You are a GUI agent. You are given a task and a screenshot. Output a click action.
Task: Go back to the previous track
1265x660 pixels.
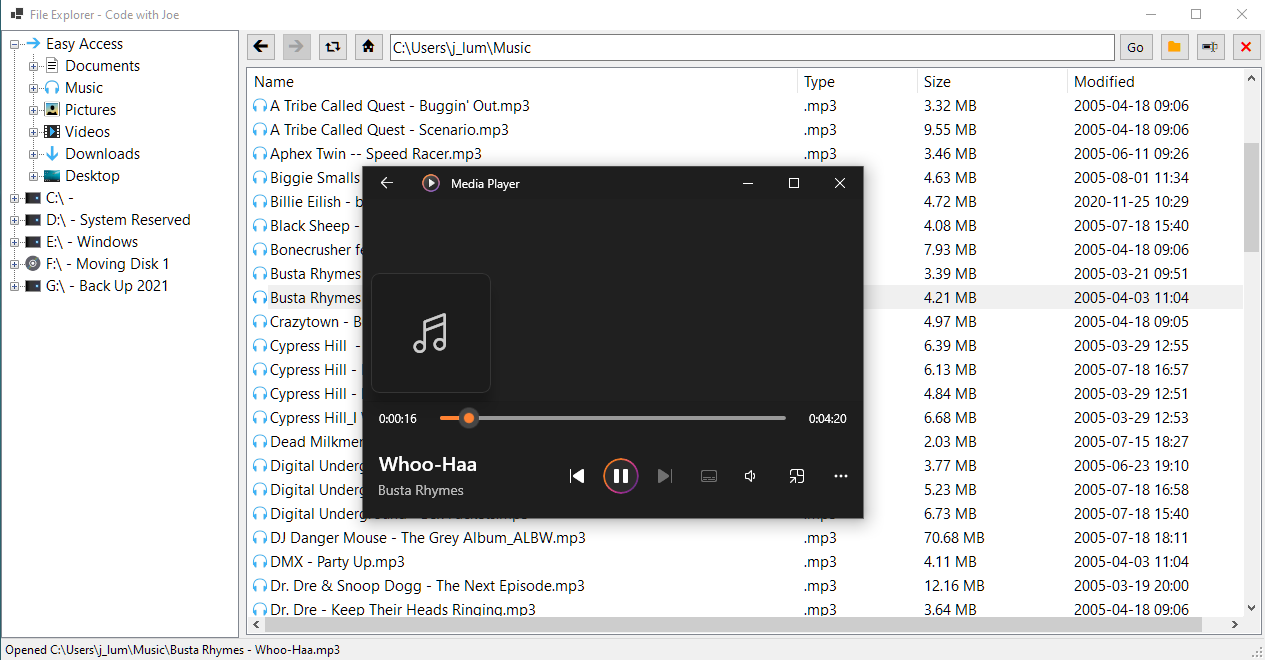pos(577,476)
